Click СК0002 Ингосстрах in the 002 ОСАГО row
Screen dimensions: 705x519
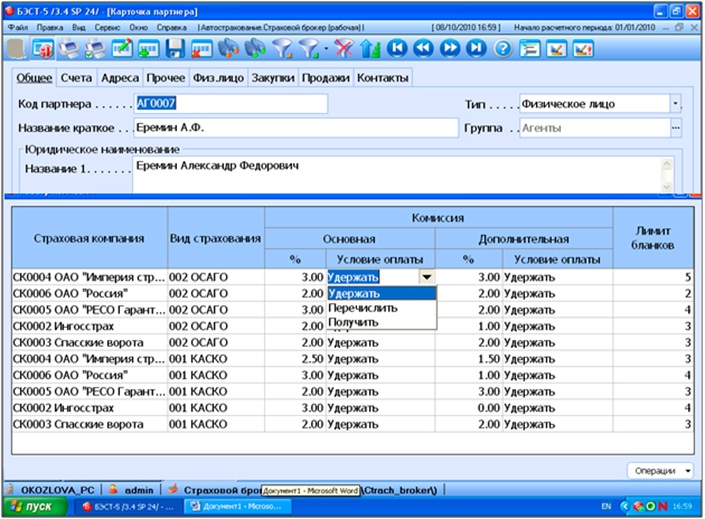[89, 326]
